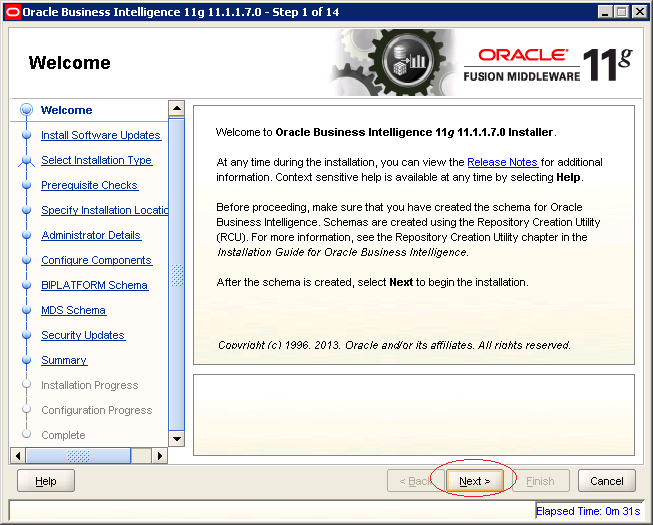
Task: Go to Summary step
Action: [x=64, y=360]
